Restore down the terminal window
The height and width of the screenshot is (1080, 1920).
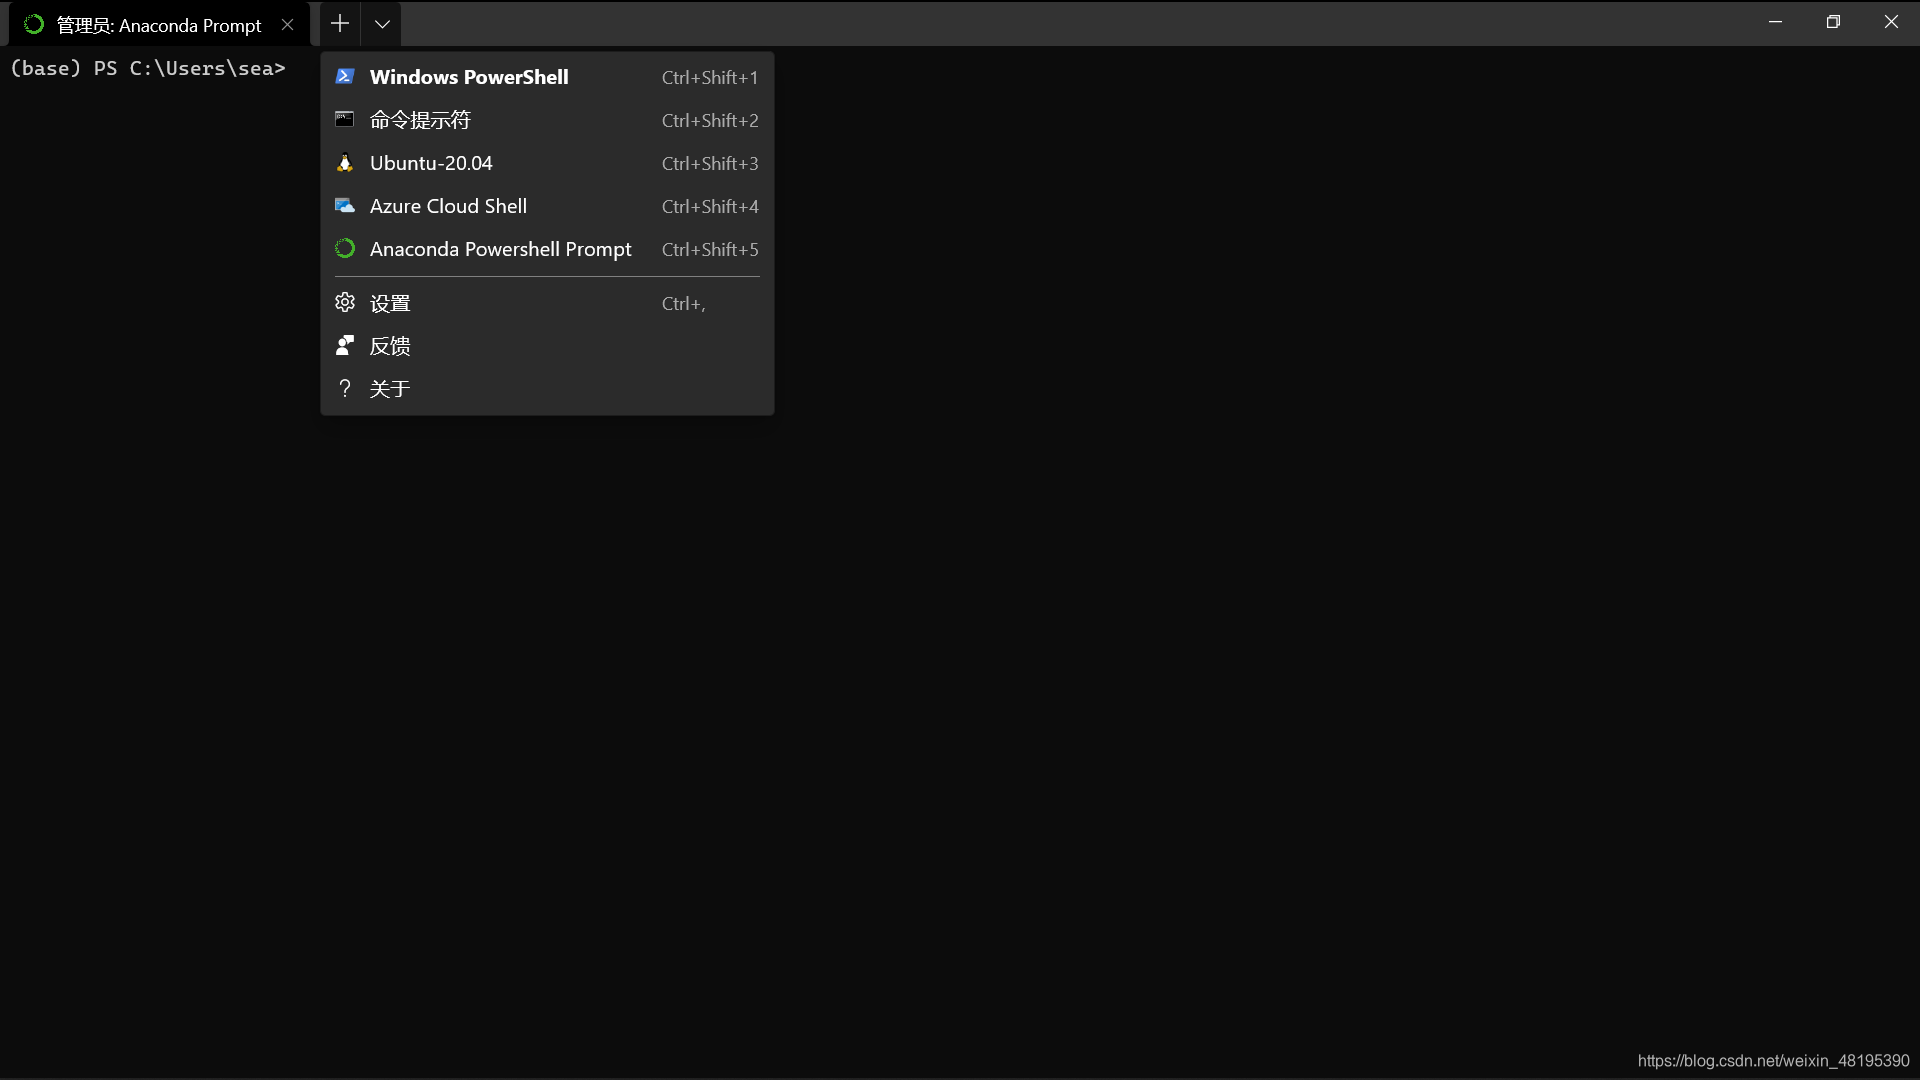1833,22
